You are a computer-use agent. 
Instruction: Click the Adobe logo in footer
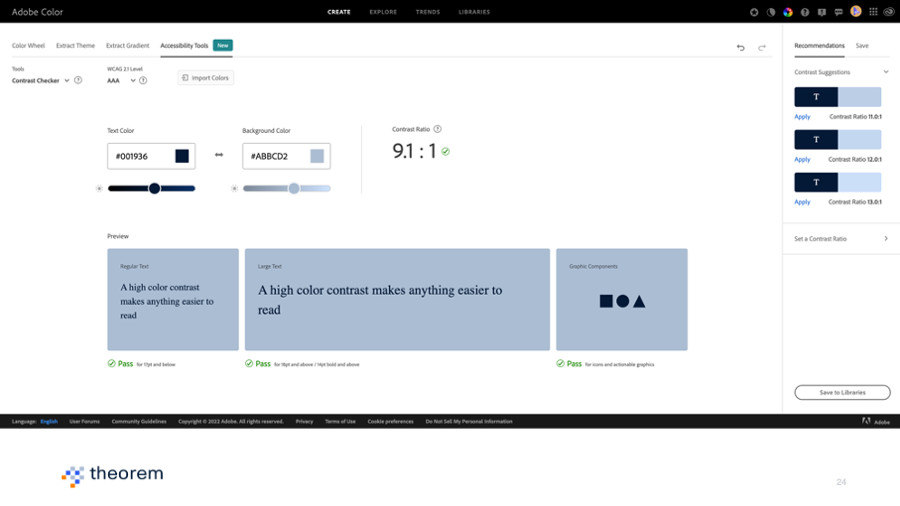875,422
